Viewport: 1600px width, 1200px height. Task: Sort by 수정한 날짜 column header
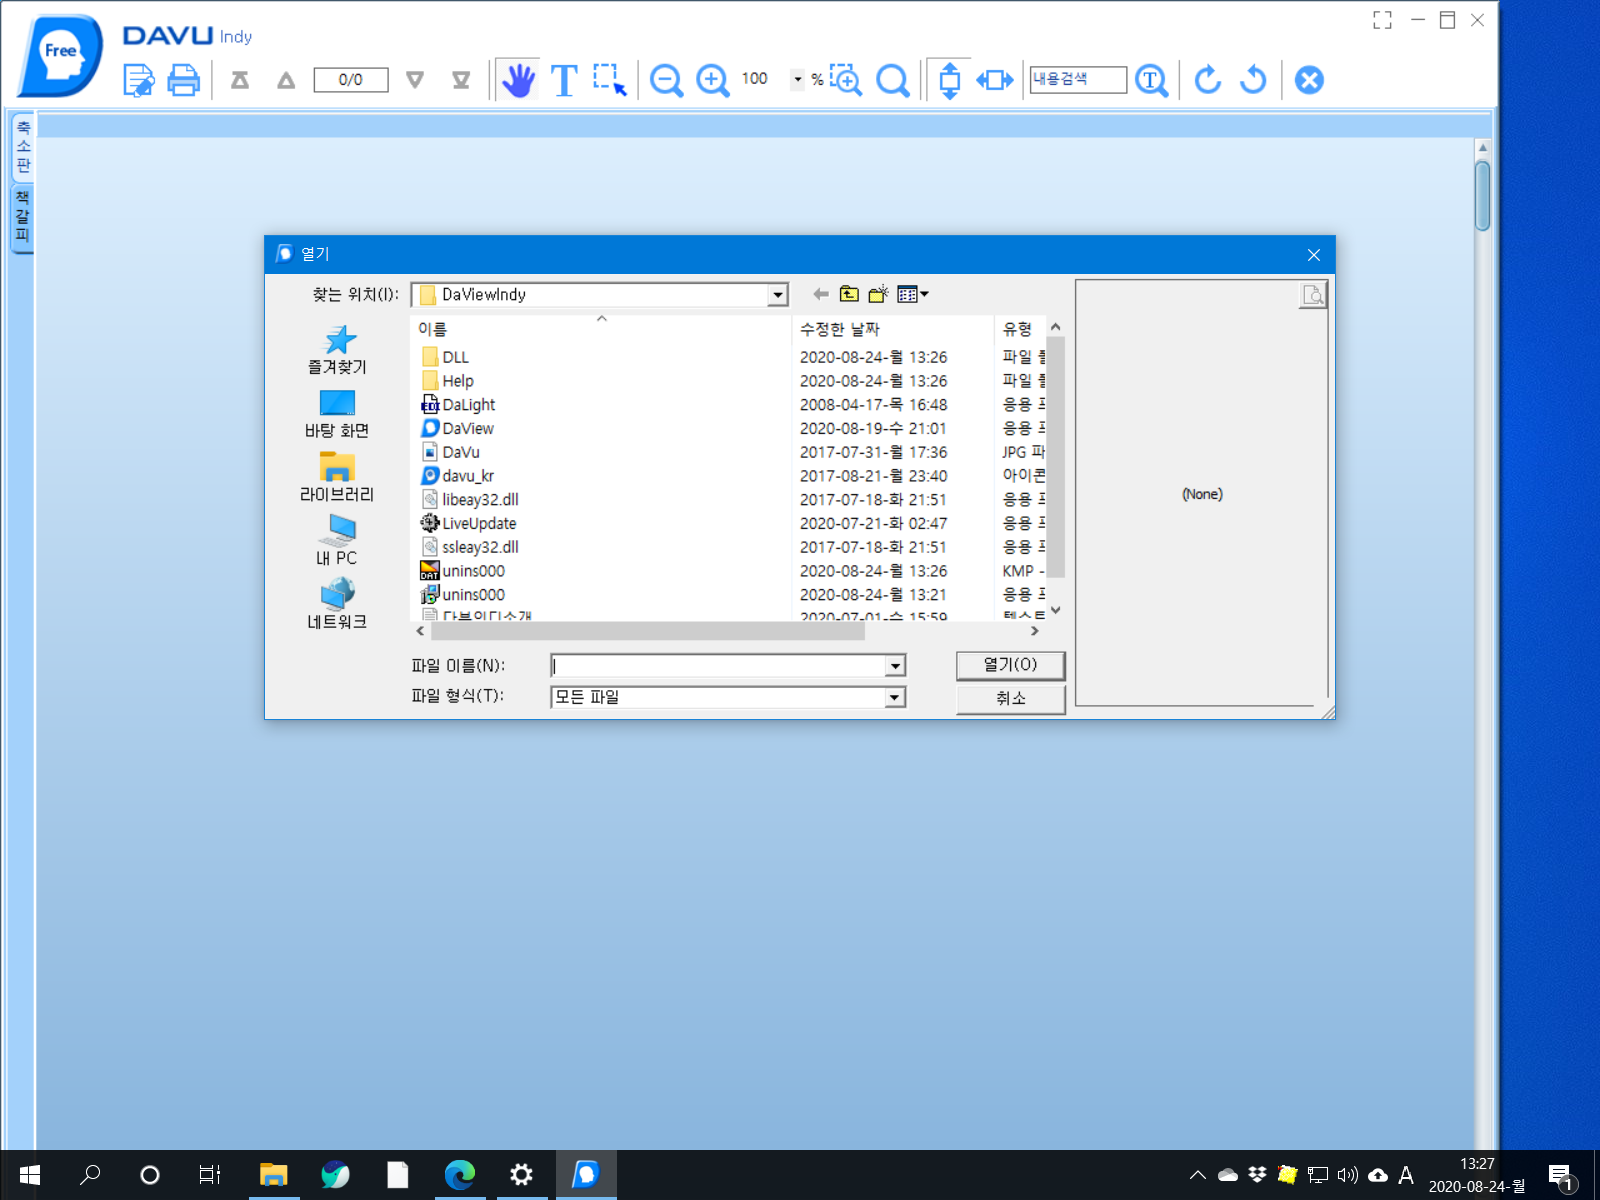point(893,329)
